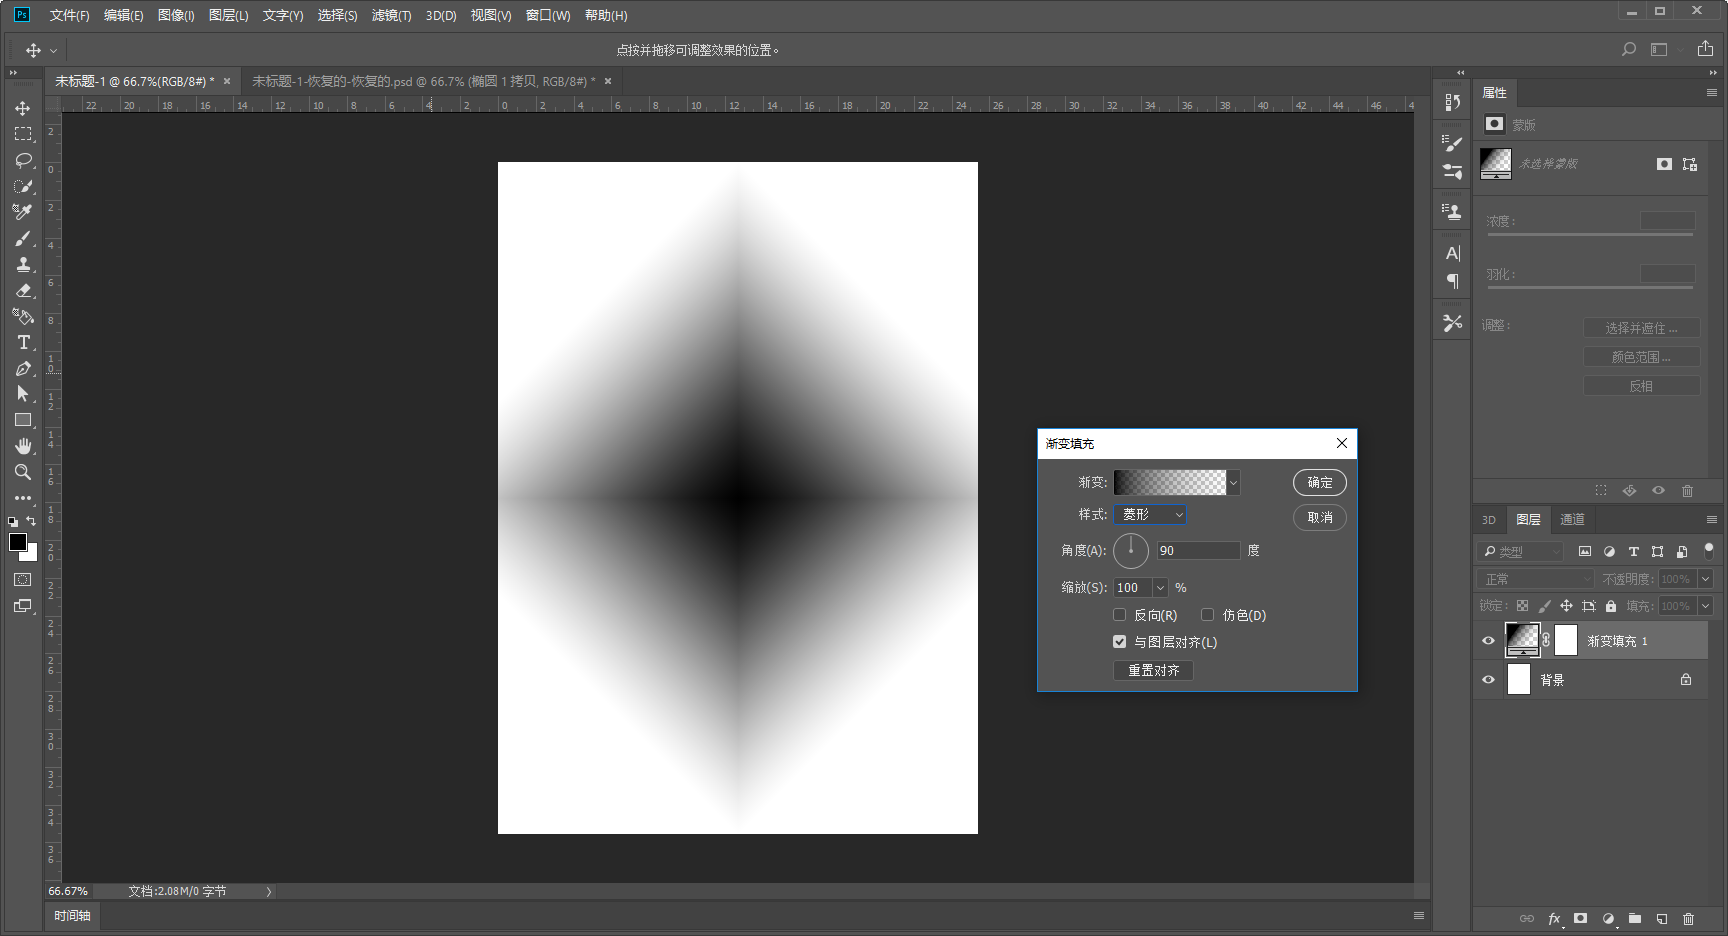Viewport: 1728px width, 936px height.
Task: Open the Brush Settings panel icon
Action: point(1452,143)
